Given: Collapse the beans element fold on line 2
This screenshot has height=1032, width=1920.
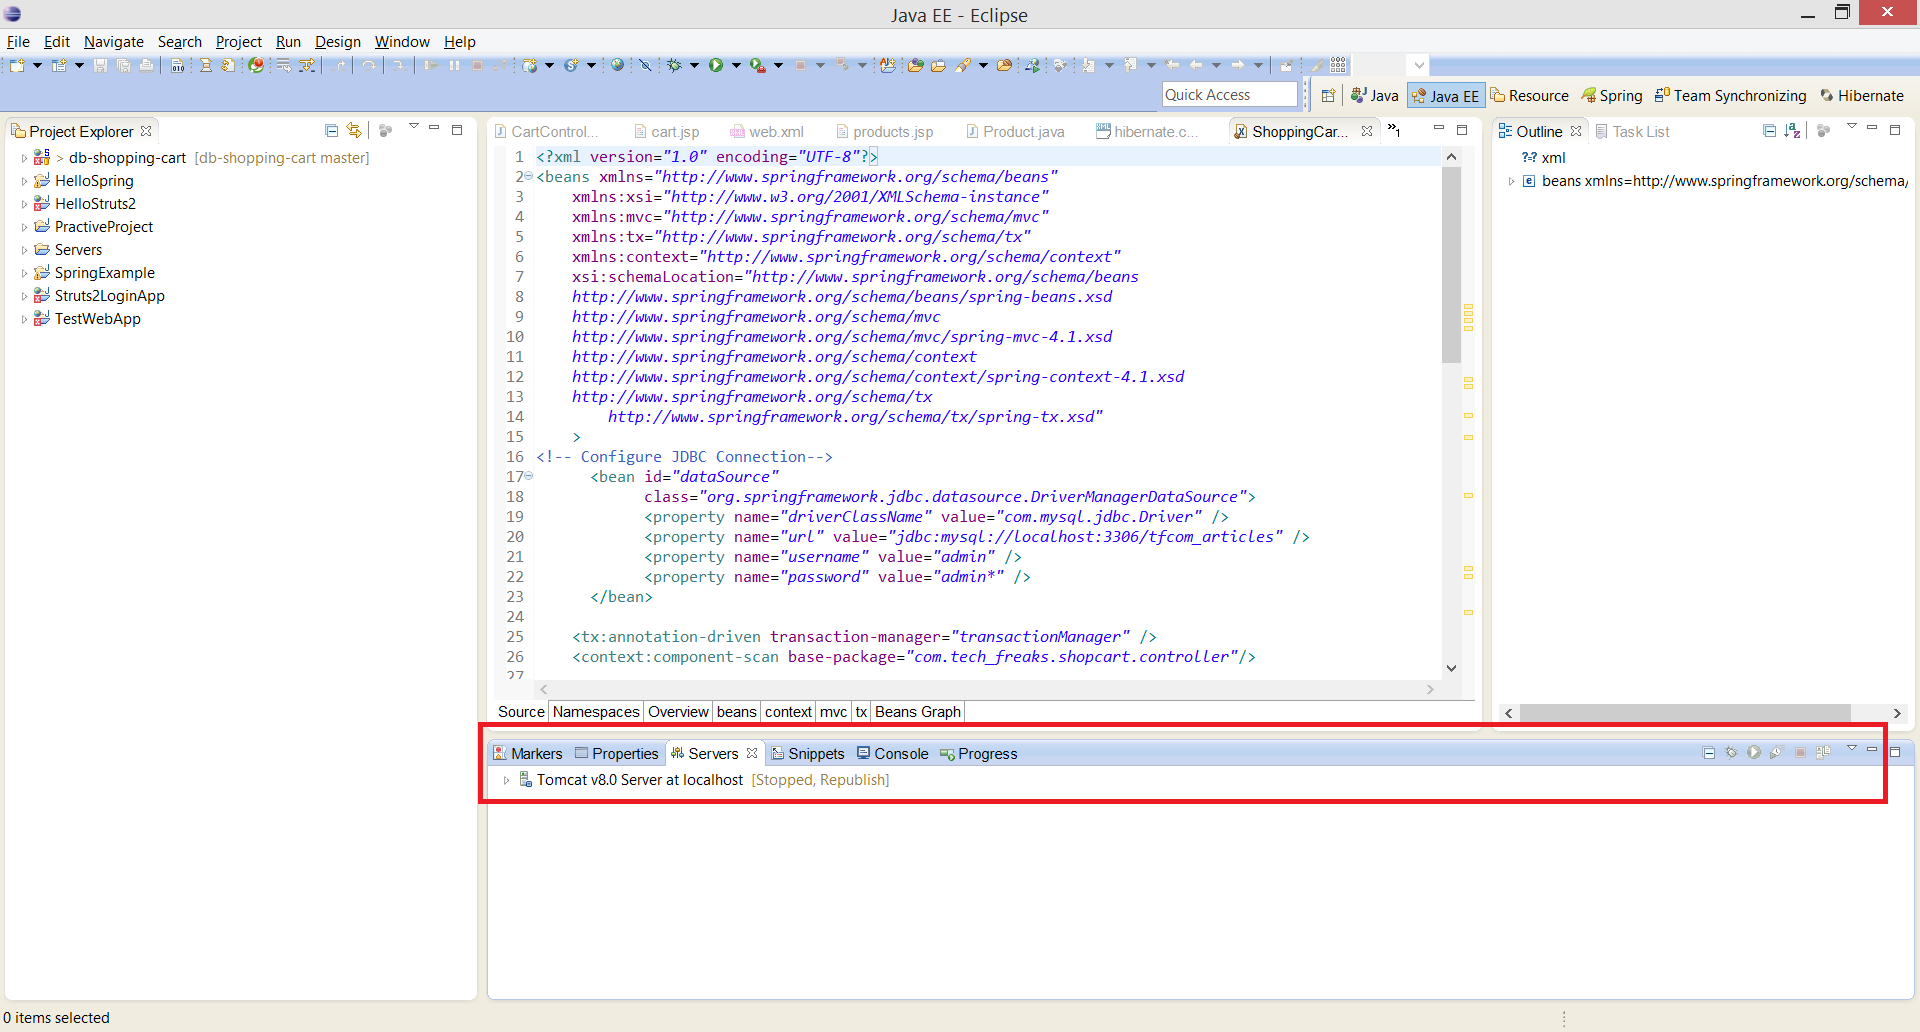Looking at the screenshot, I should point(529,176).
